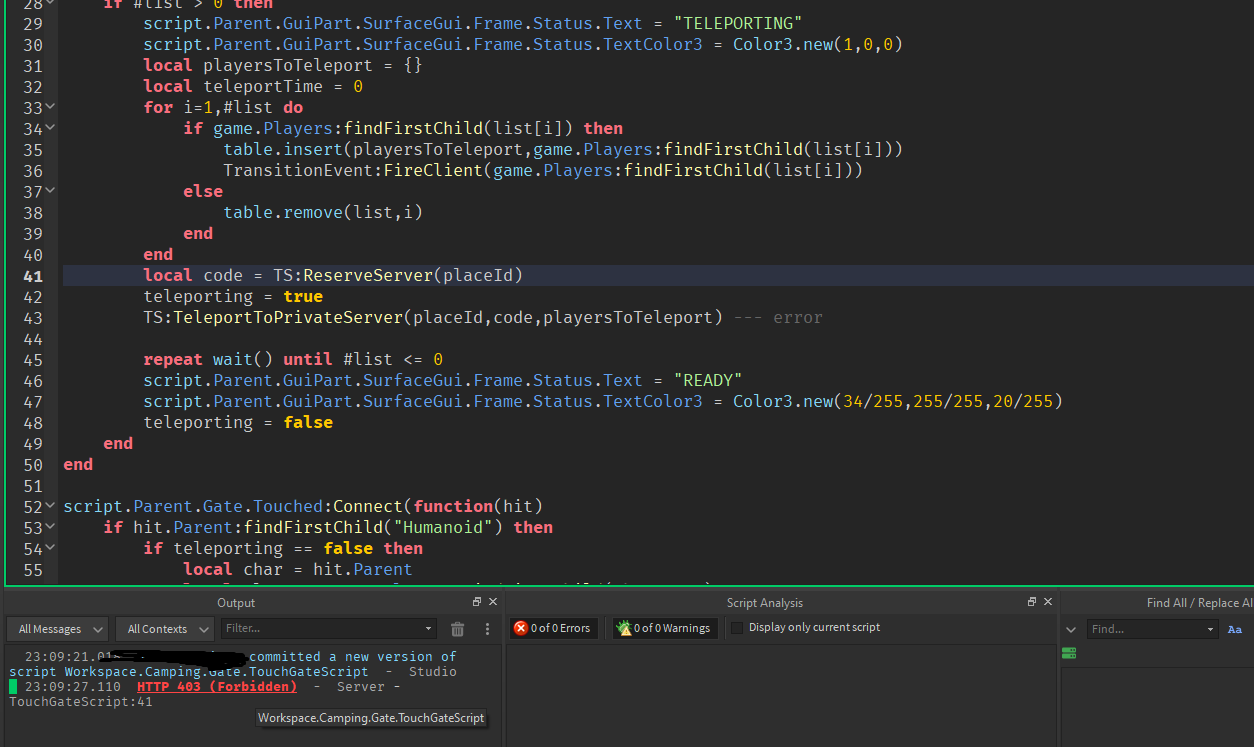Clear the Output log with the trash icon
1254x747 pixels.
(457, 628)
